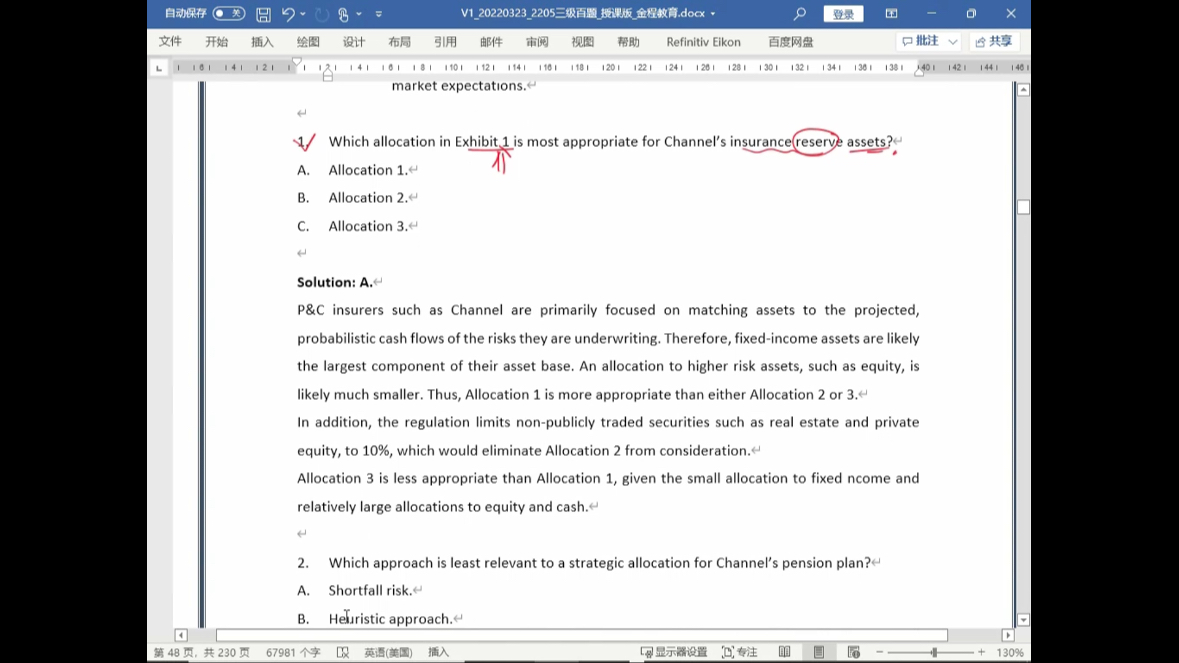
Task: Open the 插入 ribbon tab
Action: tap(262, 42)
